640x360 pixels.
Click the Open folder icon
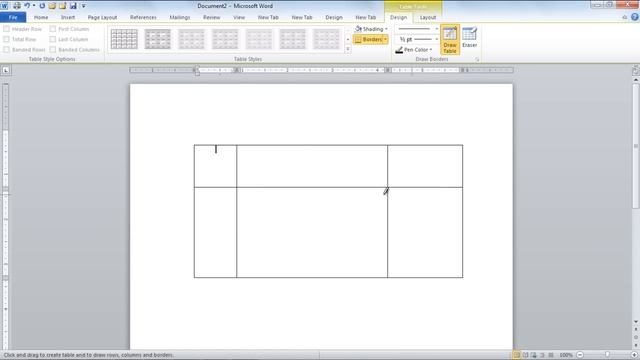pyautogui.click(x=52, y=6)
